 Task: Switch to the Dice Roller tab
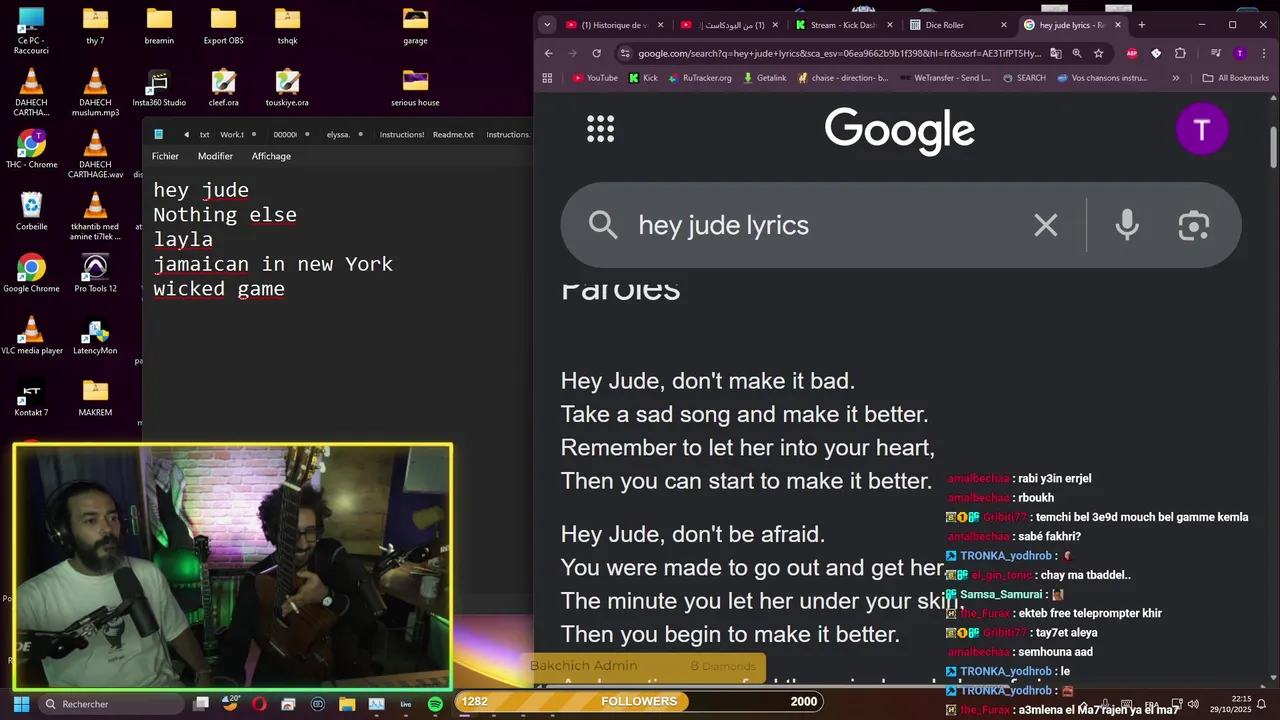click(x=955, y=25)
